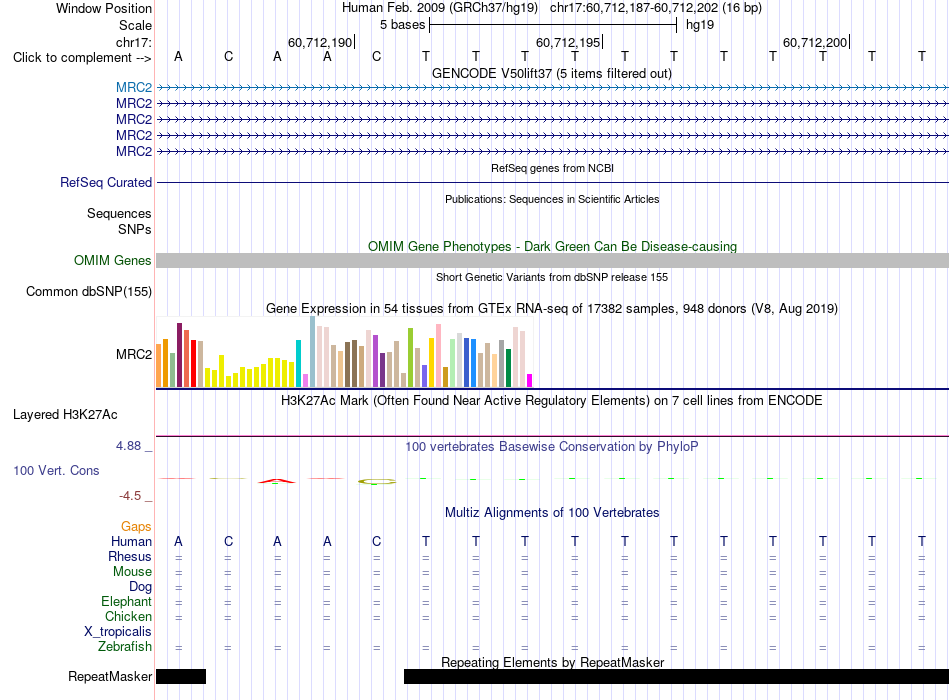Click the short black RepeatMasker block
The image size is (950, 700).
click(181, 676)
